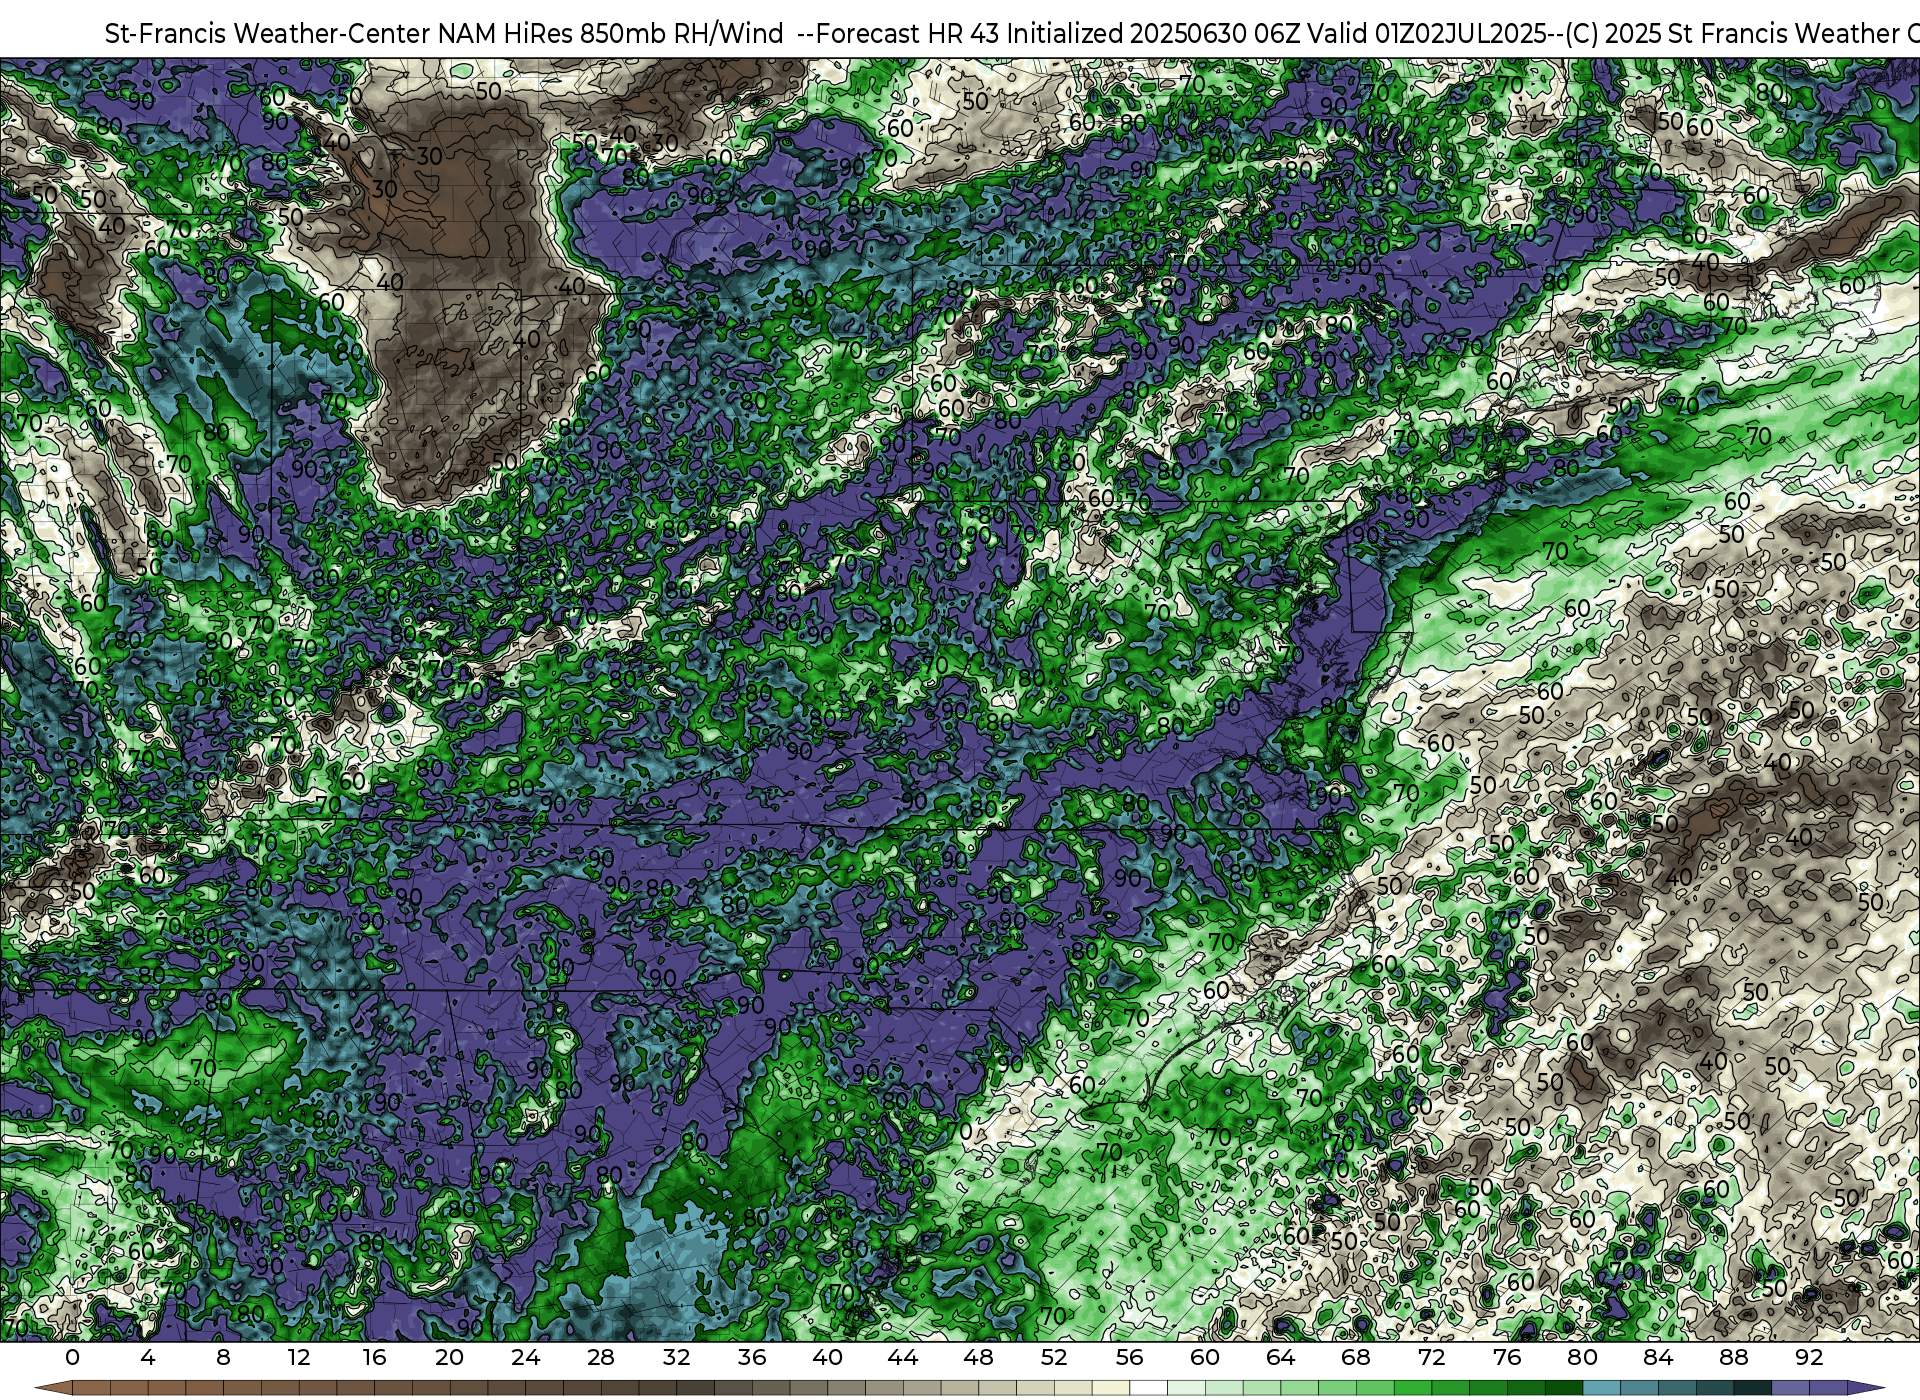Viewport: 1920px width, 1400px height.
Task: Click colorbar tick label 0
Action: pyautogui.click(x=72, y=1357)
